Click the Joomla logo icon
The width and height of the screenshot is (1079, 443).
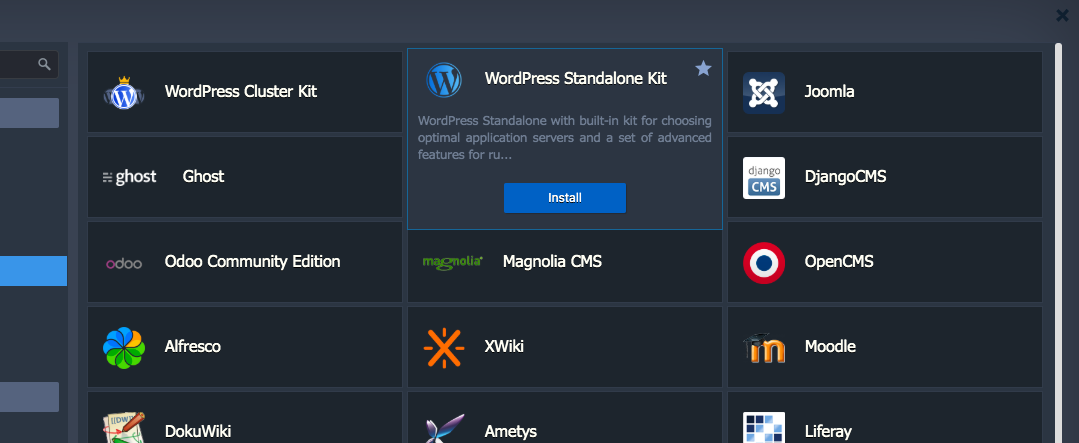764,92
